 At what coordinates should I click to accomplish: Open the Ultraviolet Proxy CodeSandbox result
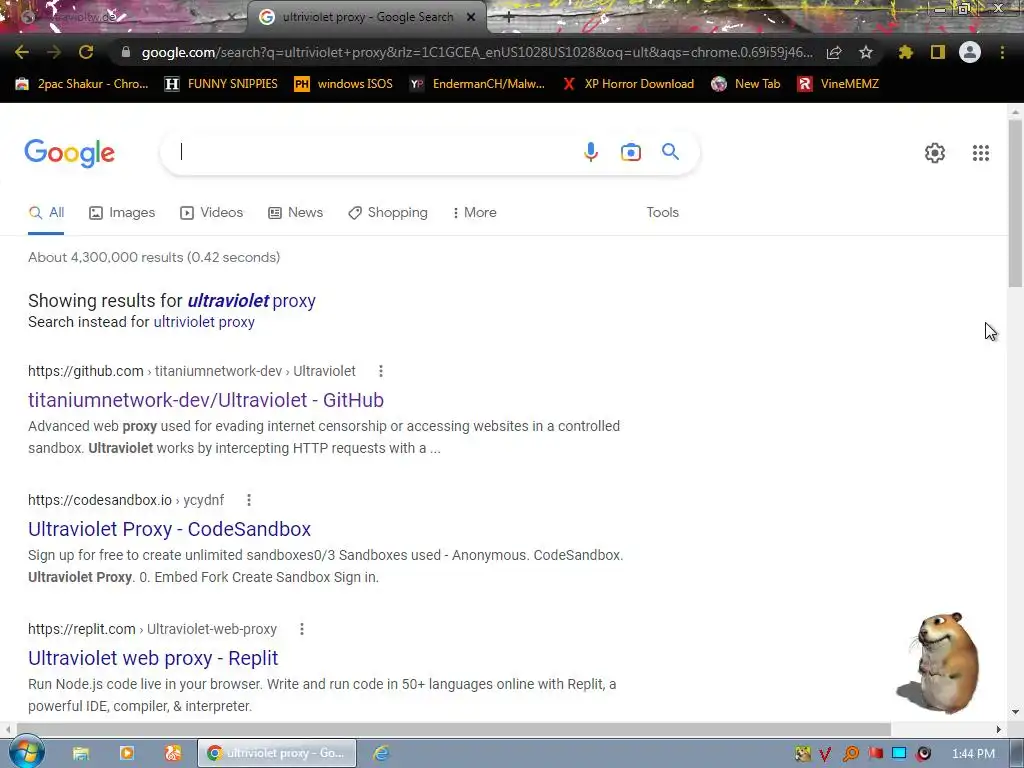click(169, 529)
